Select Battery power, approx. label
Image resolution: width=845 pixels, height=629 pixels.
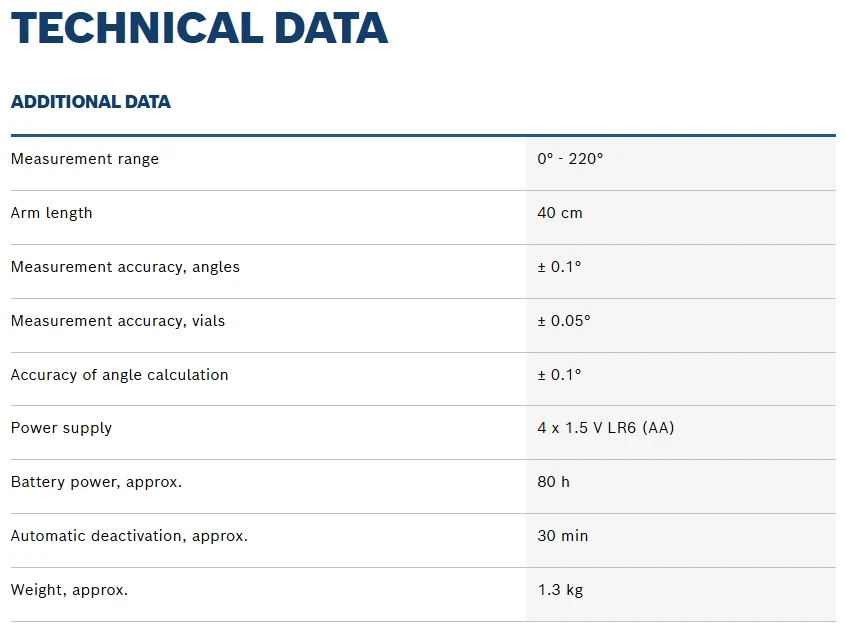point(96,482)
